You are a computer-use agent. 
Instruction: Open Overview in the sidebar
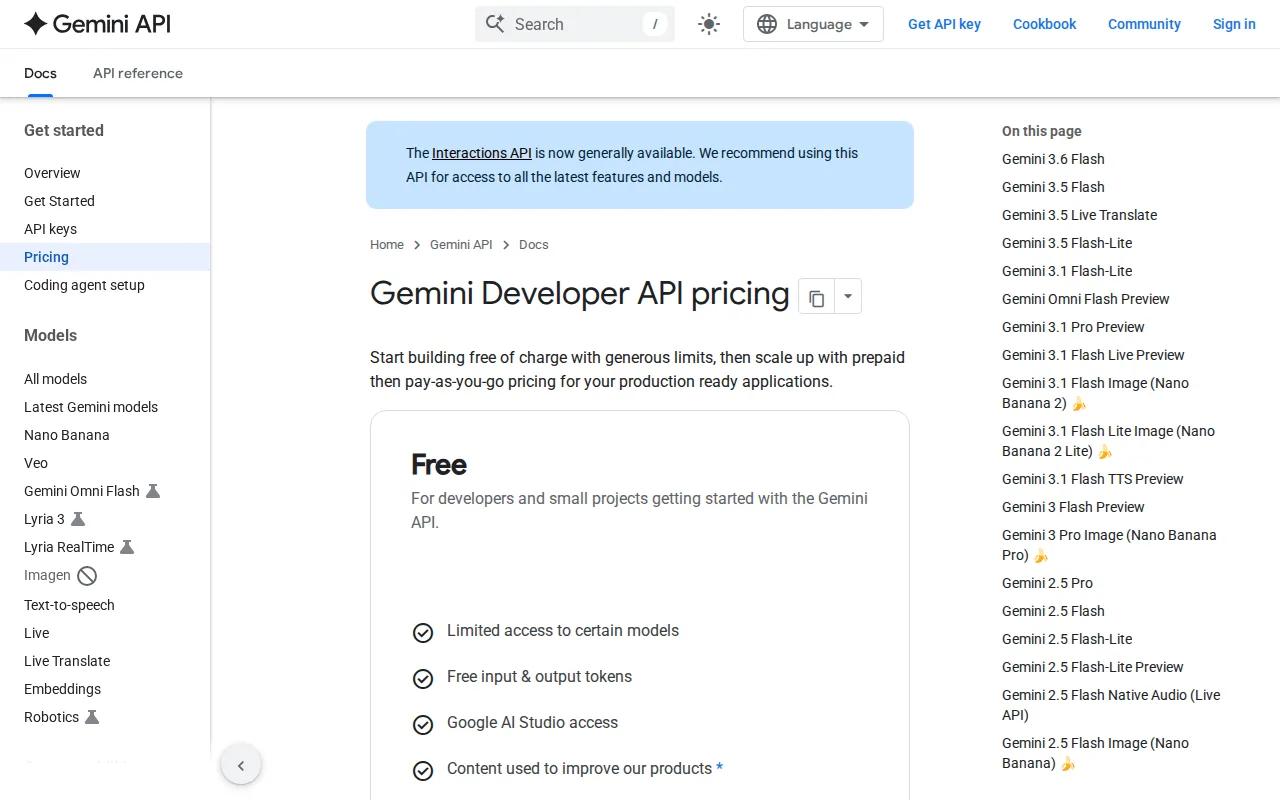52,173
